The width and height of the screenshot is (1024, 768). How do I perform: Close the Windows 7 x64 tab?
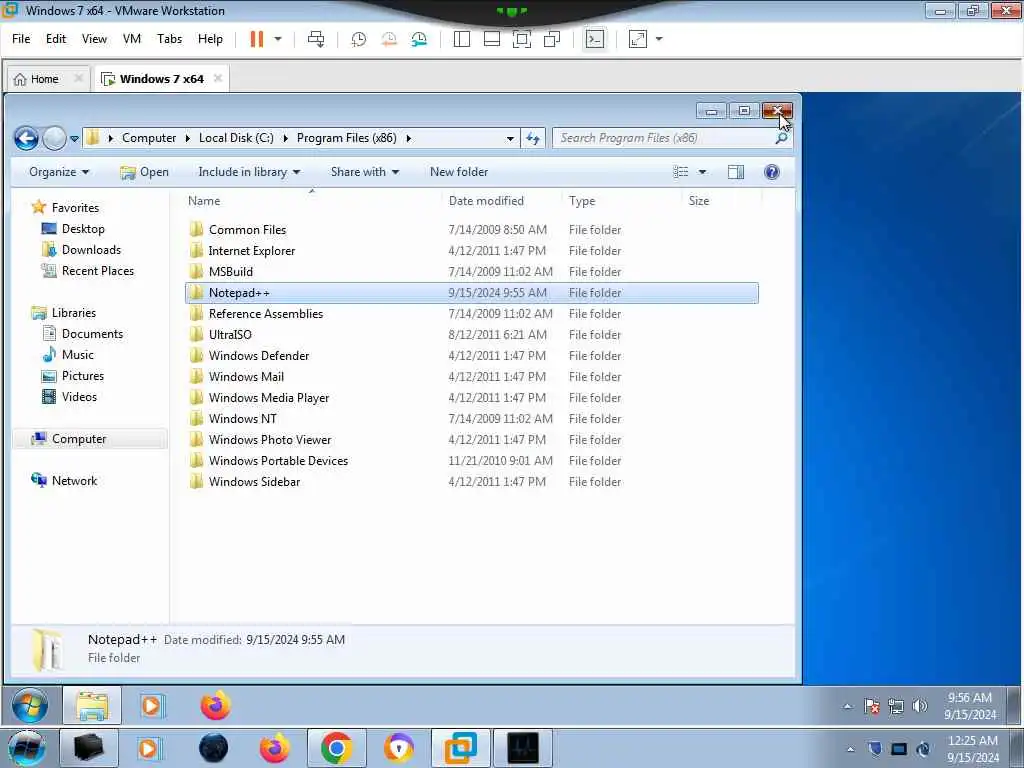[218, 78]
